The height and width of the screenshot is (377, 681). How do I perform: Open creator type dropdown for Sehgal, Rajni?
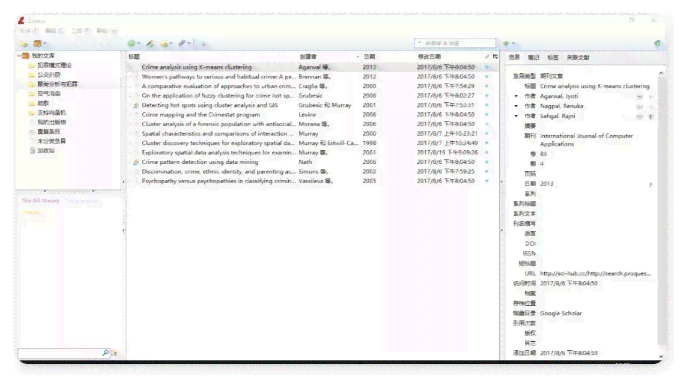(x=516, y=116)
